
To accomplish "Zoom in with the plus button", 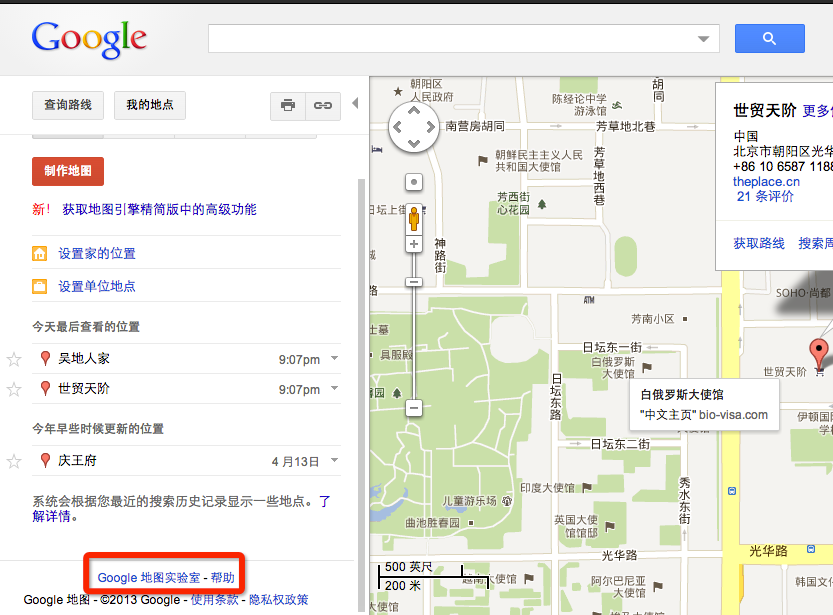I will [414, 244].
